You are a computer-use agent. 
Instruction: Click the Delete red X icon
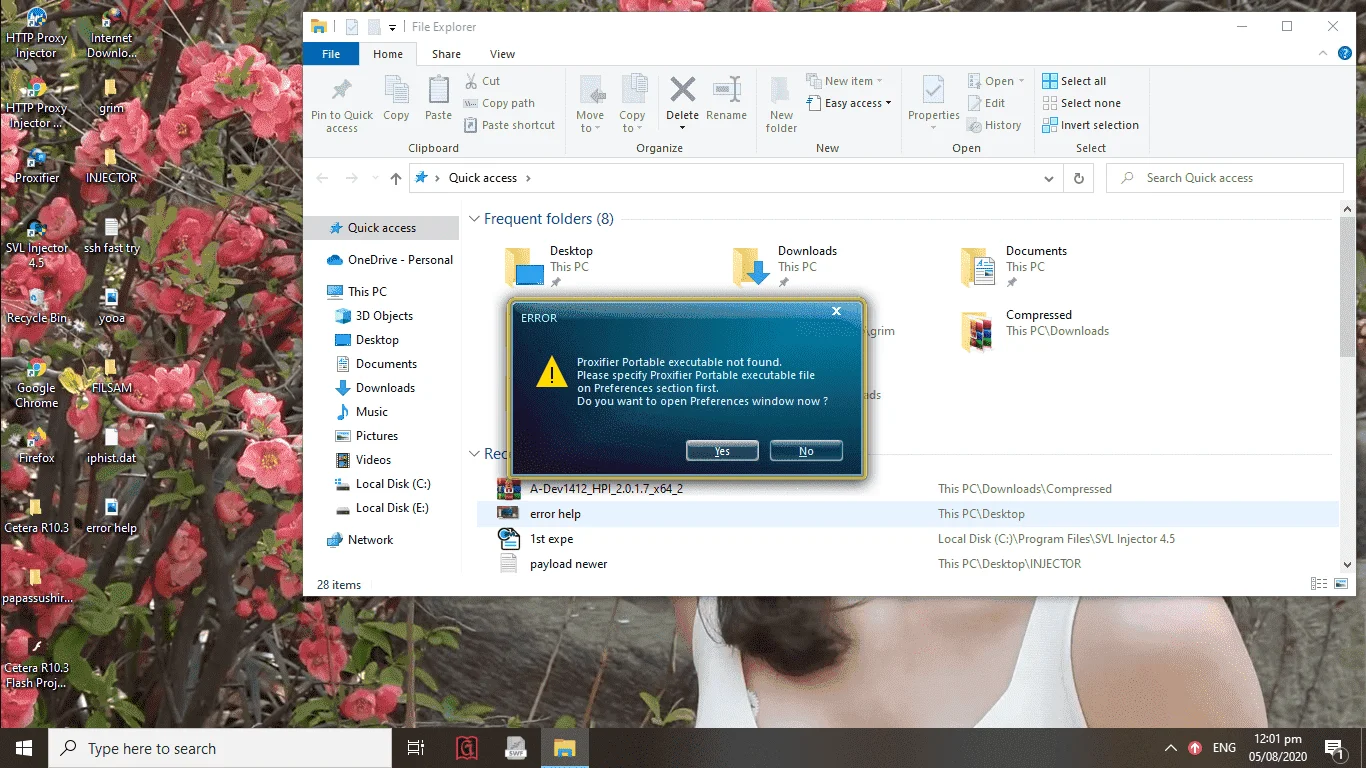pos(682,90)
